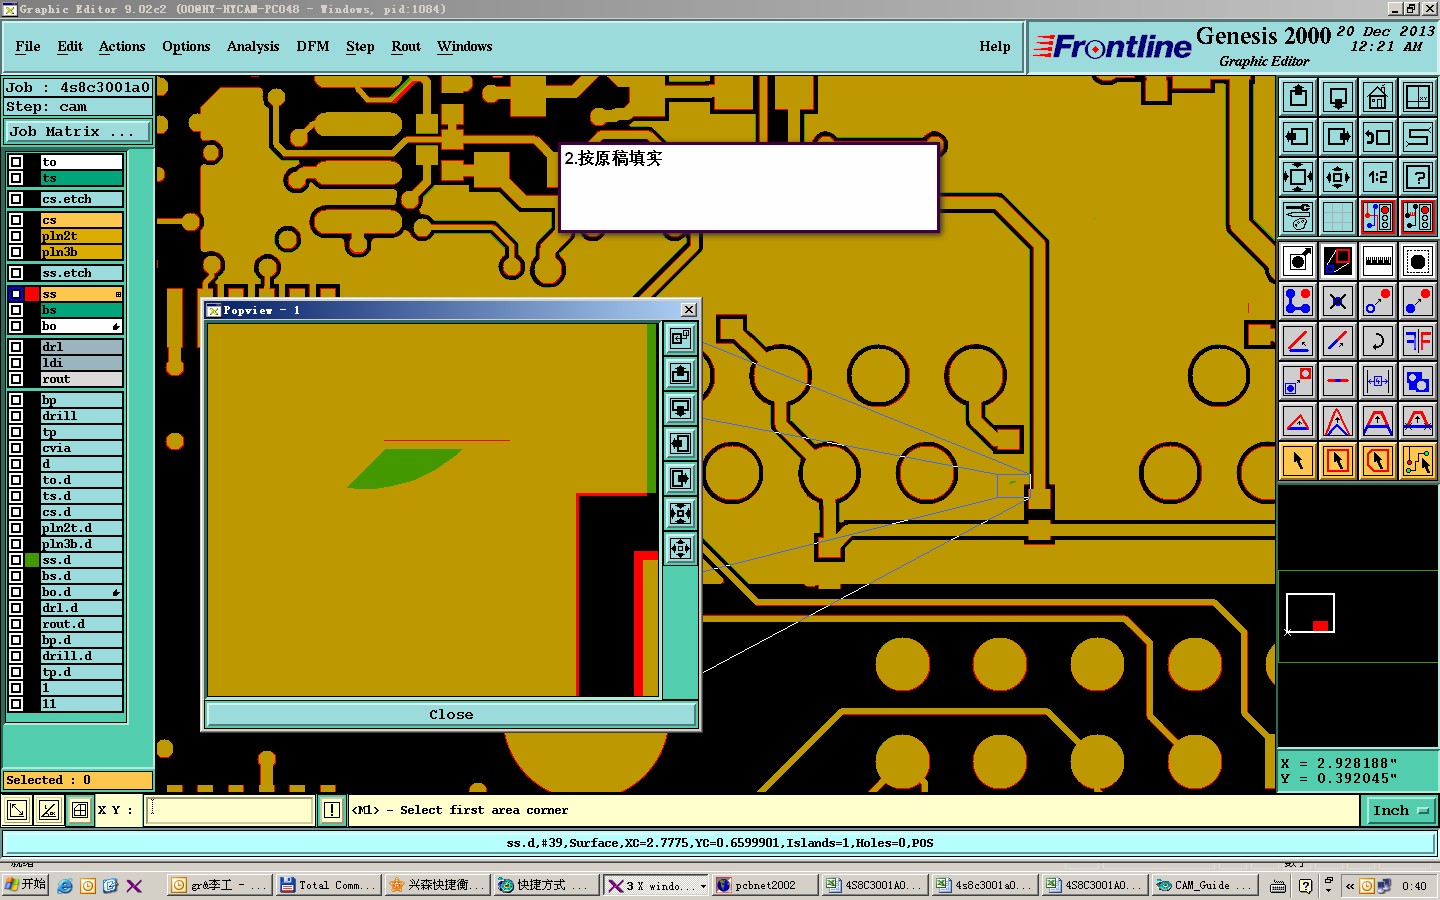Toggle checkbox for layer 'drl'
The width and height of the screenshot is (1440, 900).
coord(16,347)
